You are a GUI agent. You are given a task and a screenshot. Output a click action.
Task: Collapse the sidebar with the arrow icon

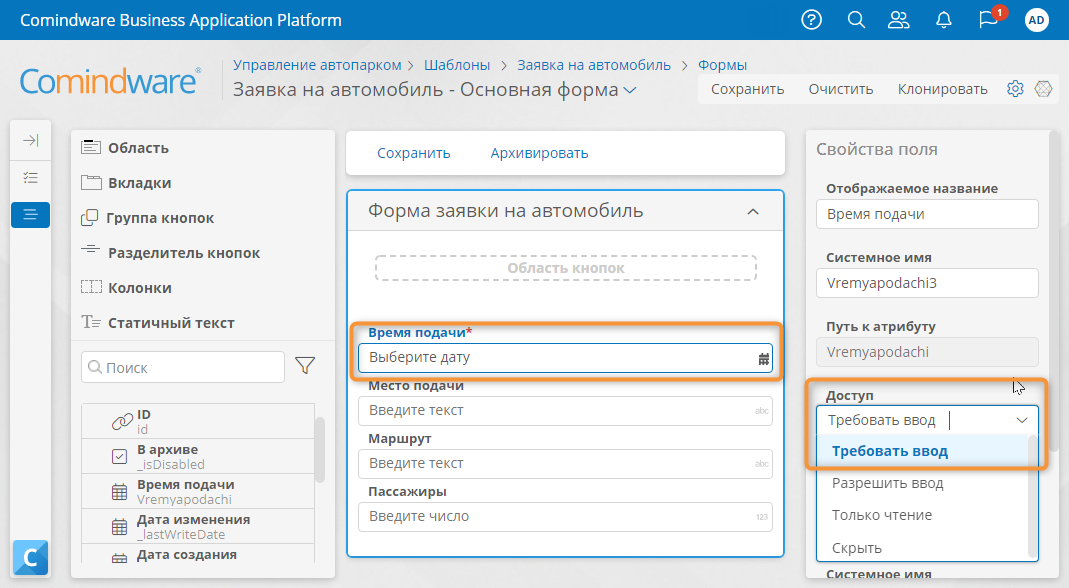click(x=31, y=141)
